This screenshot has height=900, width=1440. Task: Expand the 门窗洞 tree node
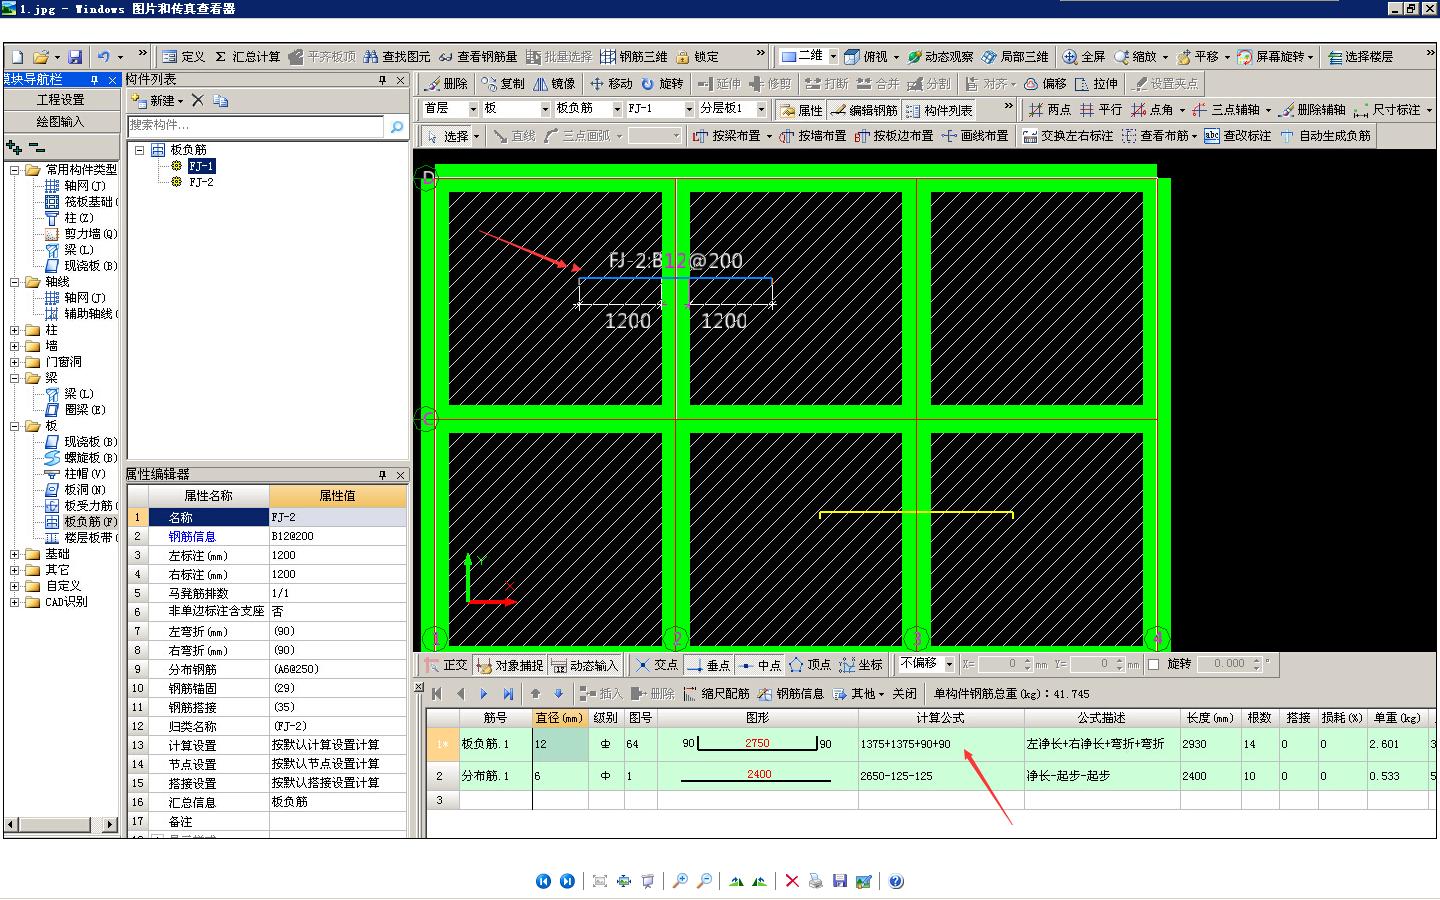[x=15, y=362]
